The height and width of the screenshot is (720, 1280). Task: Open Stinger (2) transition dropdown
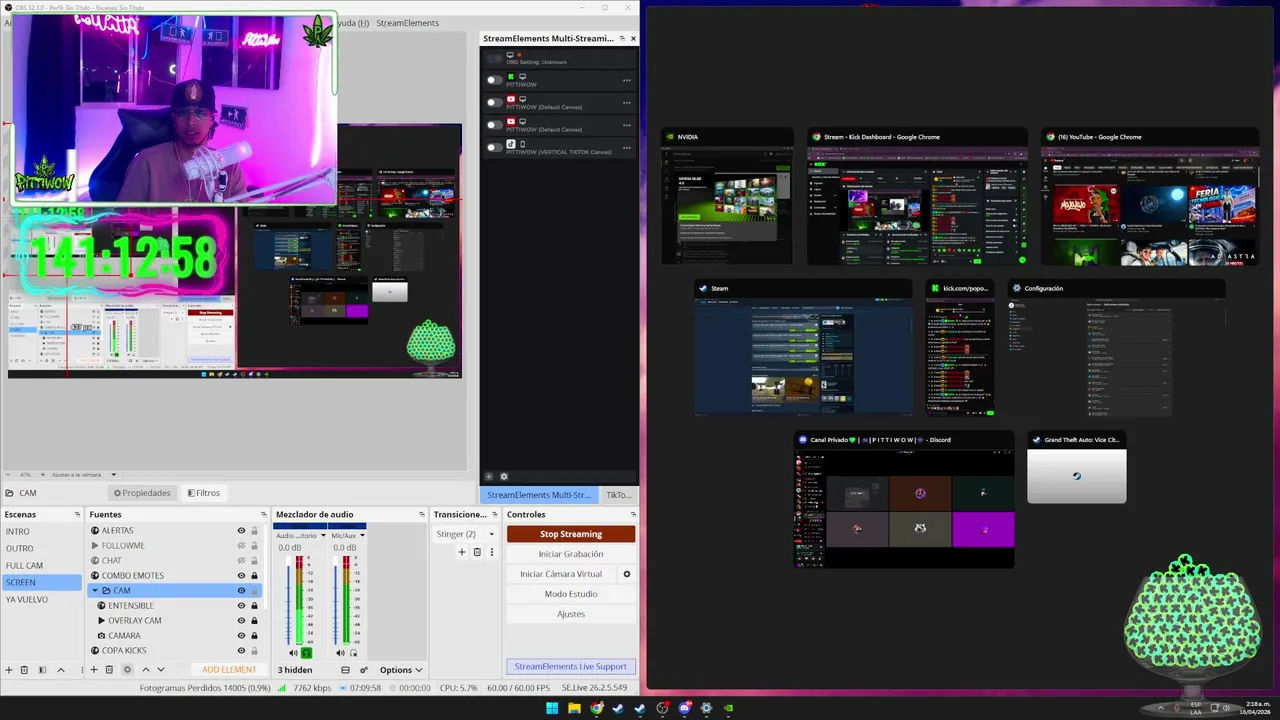point(465,534)
